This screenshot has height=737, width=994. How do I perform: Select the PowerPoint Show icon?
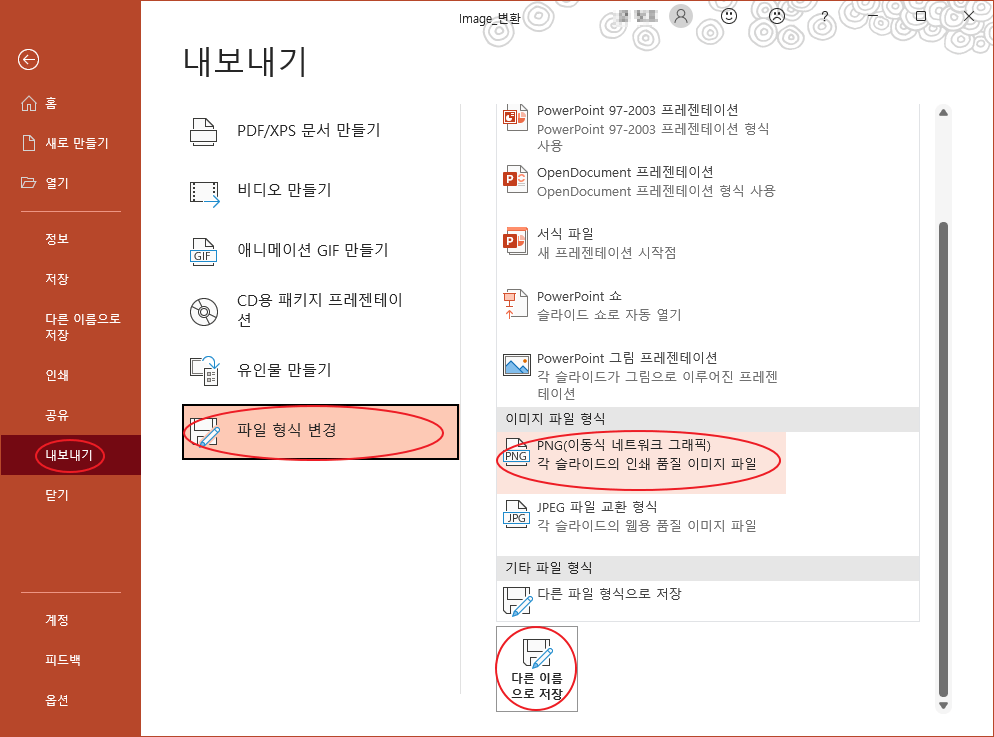(515, 304)
